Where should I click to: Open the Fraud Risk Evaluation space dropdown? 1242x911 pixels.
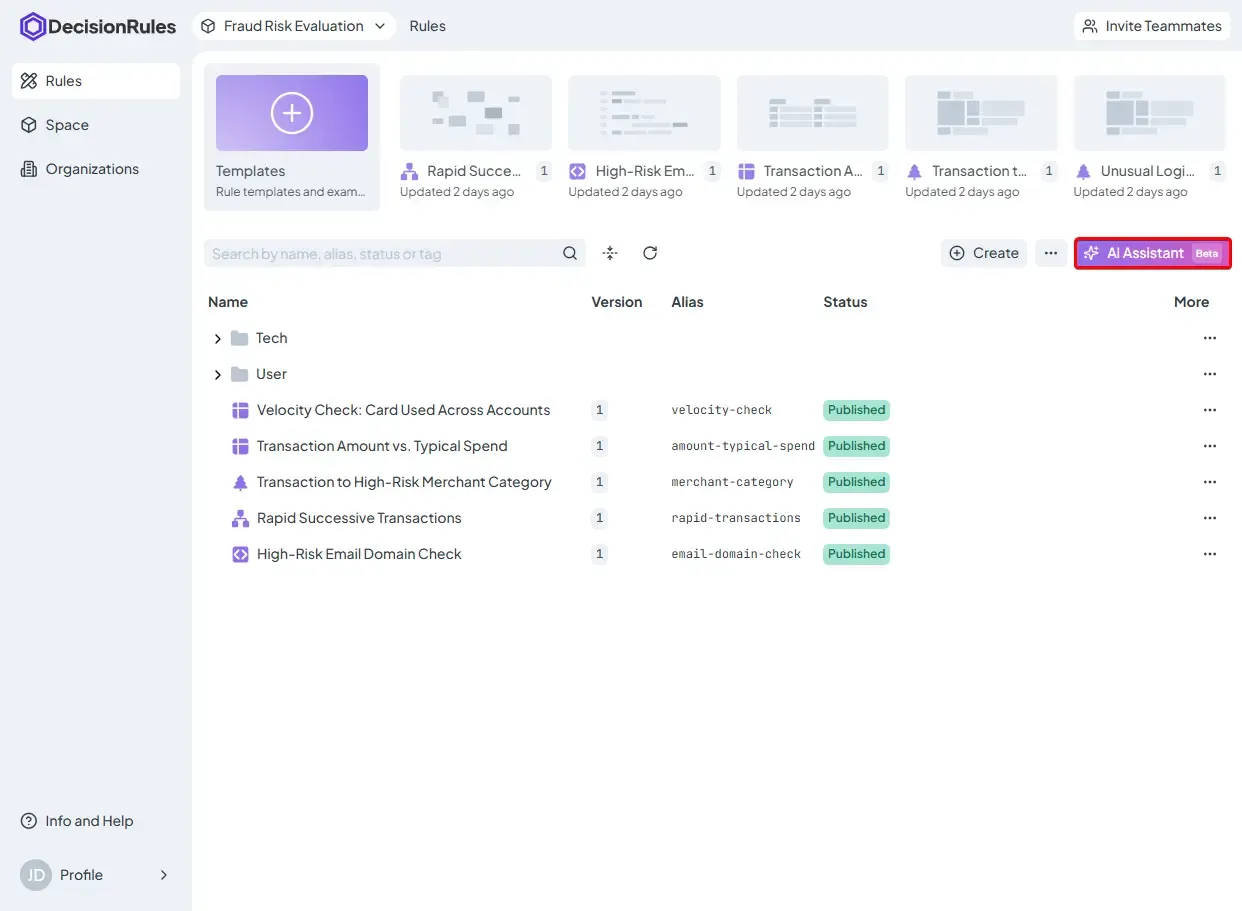[294, 26]
